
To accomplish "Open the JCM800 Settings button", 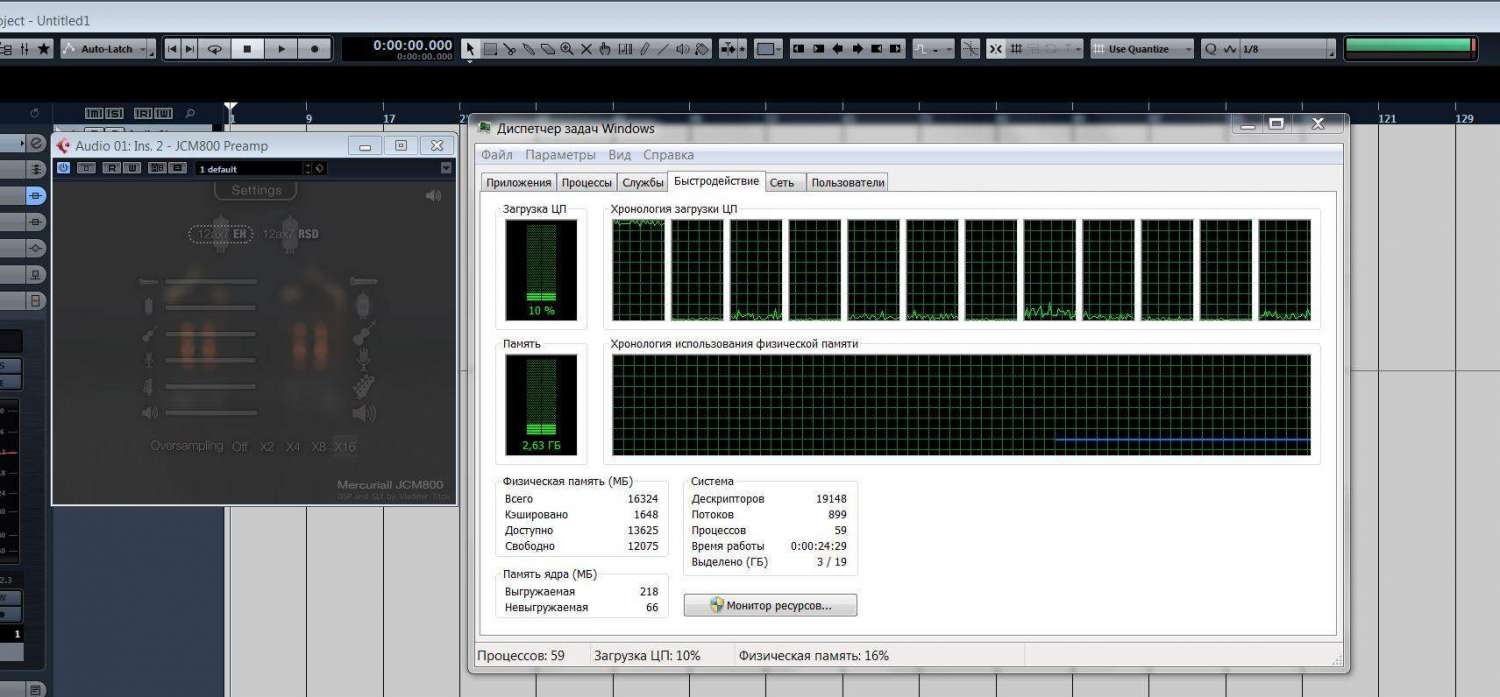I will (256, 190).
